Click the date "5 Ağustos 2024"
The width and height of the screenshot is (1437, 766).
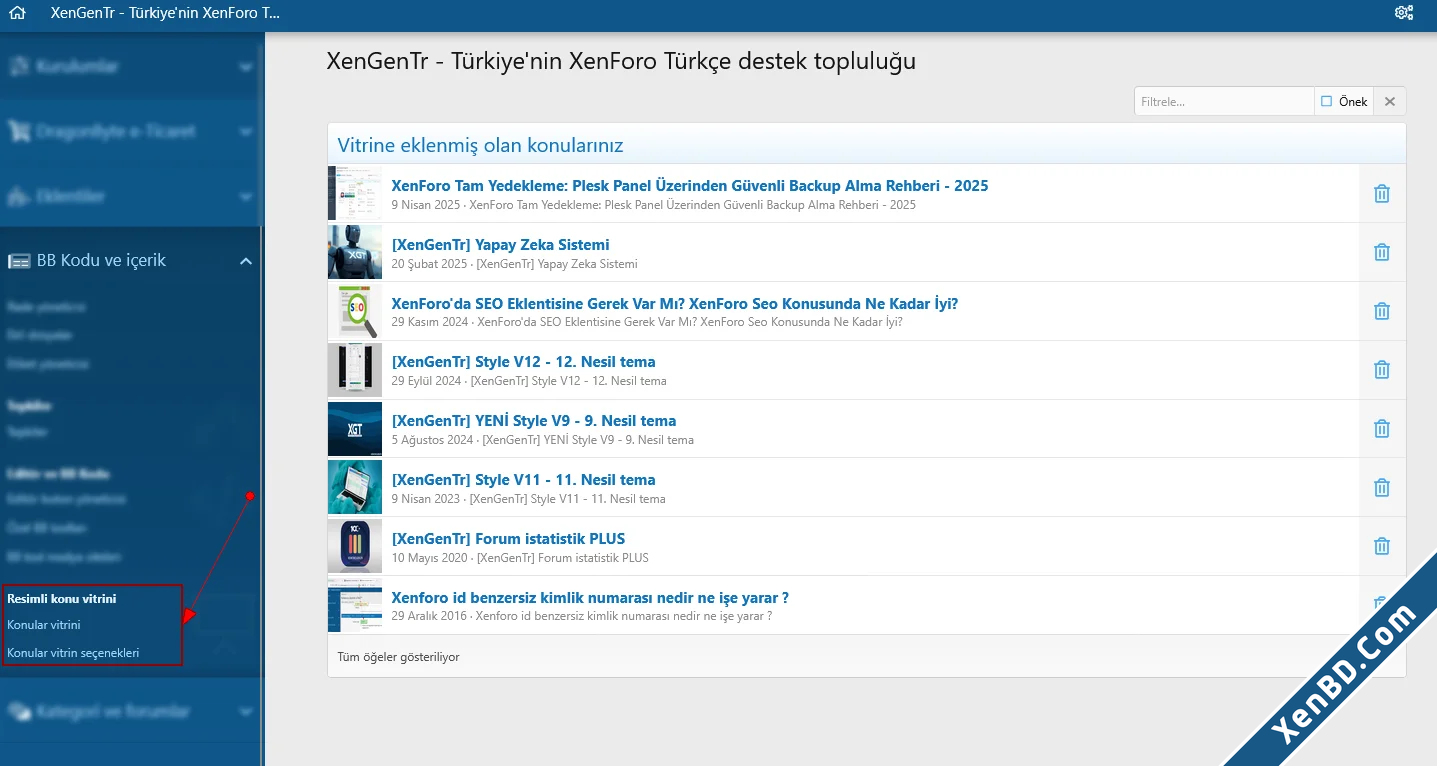pyautogui.click(x=432, y=440)
